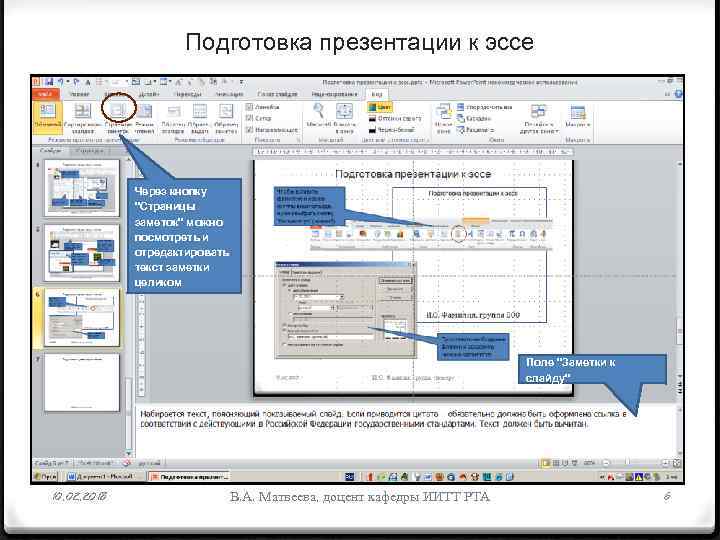Open the Переходы ribbon tab

(187, 94)
